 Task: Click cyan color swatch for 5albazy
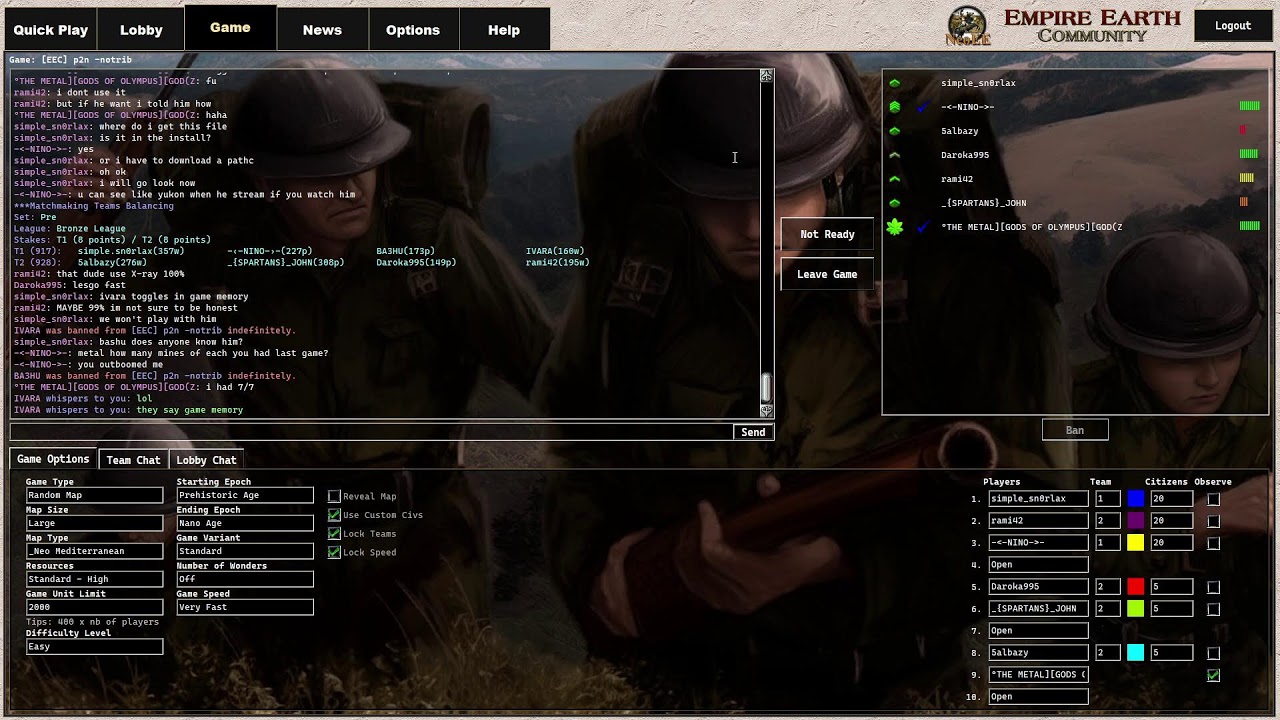[x=1136, y=653]
